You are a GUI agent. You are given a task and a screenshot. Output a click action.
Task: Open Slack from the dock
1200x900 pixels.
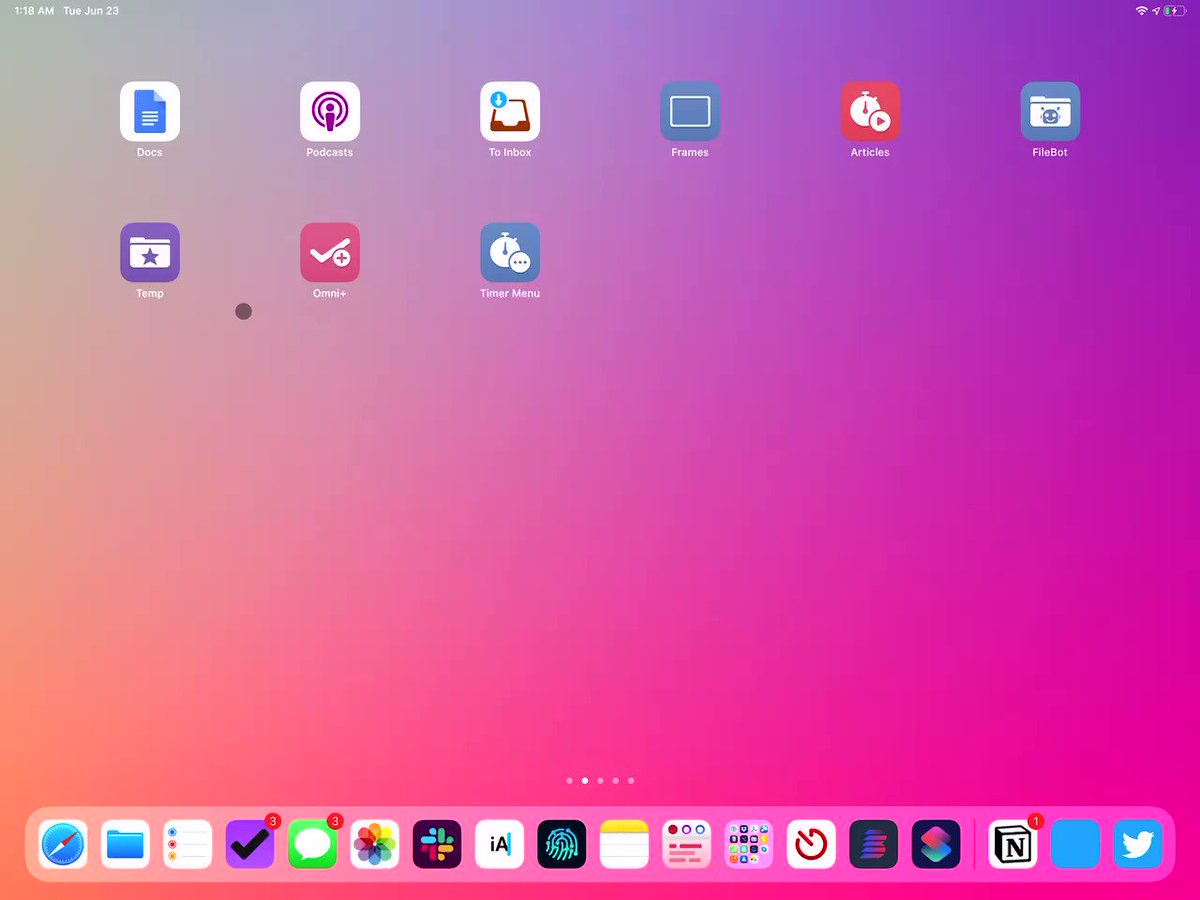tap(437, 844)
